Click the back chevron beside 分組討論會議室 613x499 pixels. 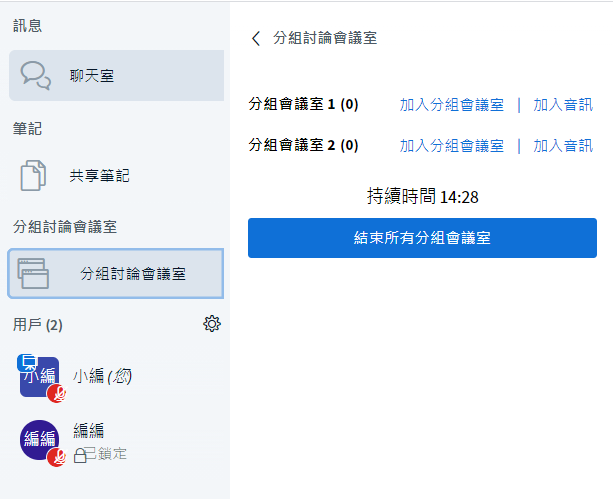click(256, 38)
